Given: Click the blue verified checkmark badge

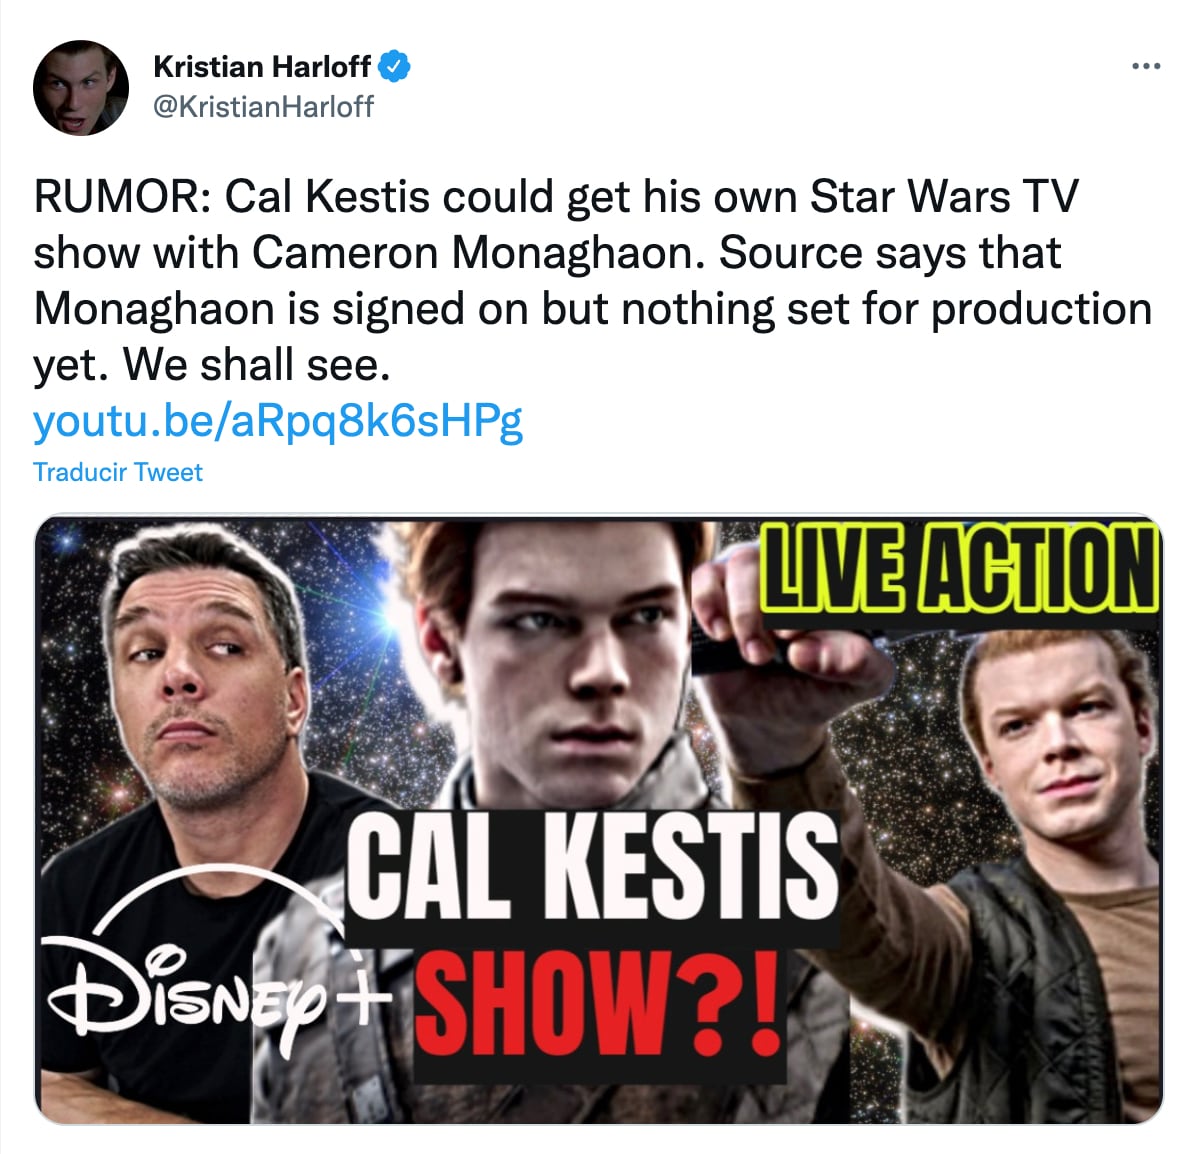Looking at the screenshot, I should pos(394,67).
